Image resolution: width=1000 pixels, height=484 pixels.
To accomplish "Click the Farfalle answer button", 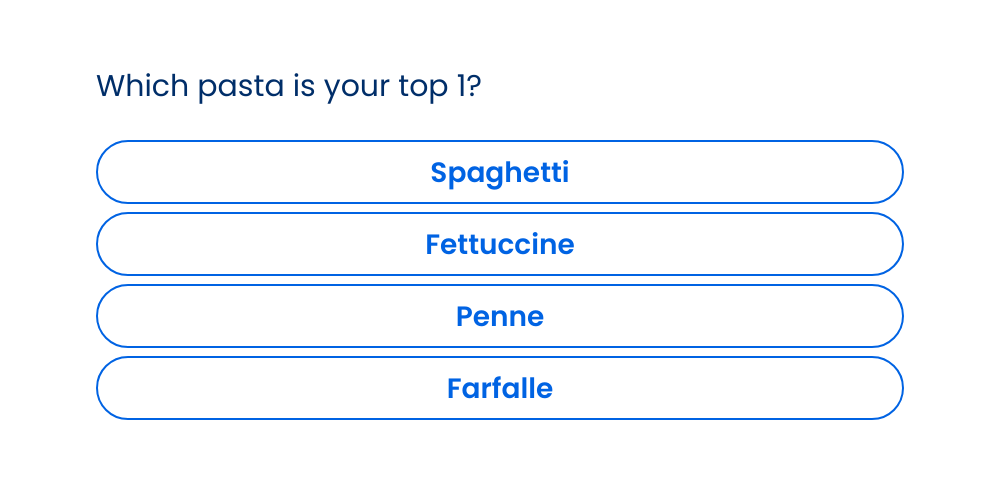I will pos(500,388).
